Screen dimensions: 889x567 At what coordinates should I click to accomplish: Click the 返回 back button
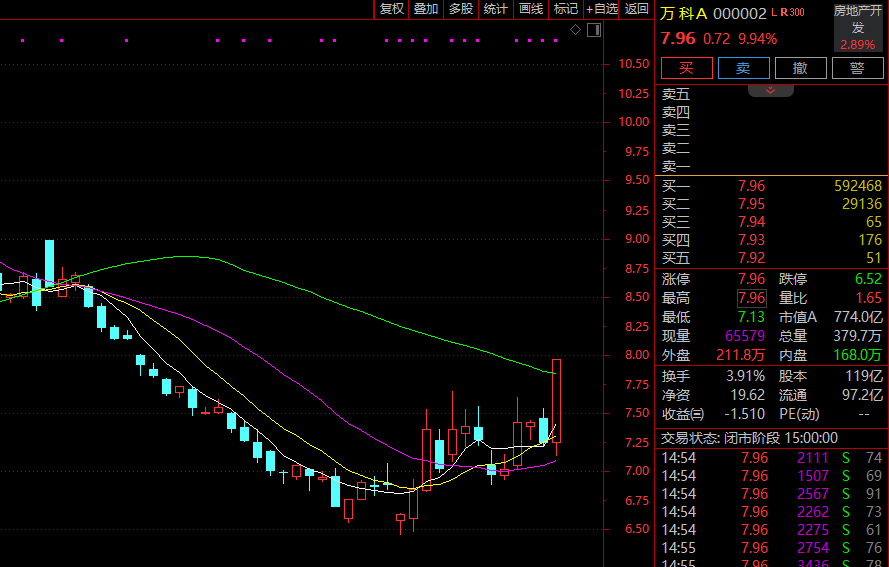(x=637, y=9)
